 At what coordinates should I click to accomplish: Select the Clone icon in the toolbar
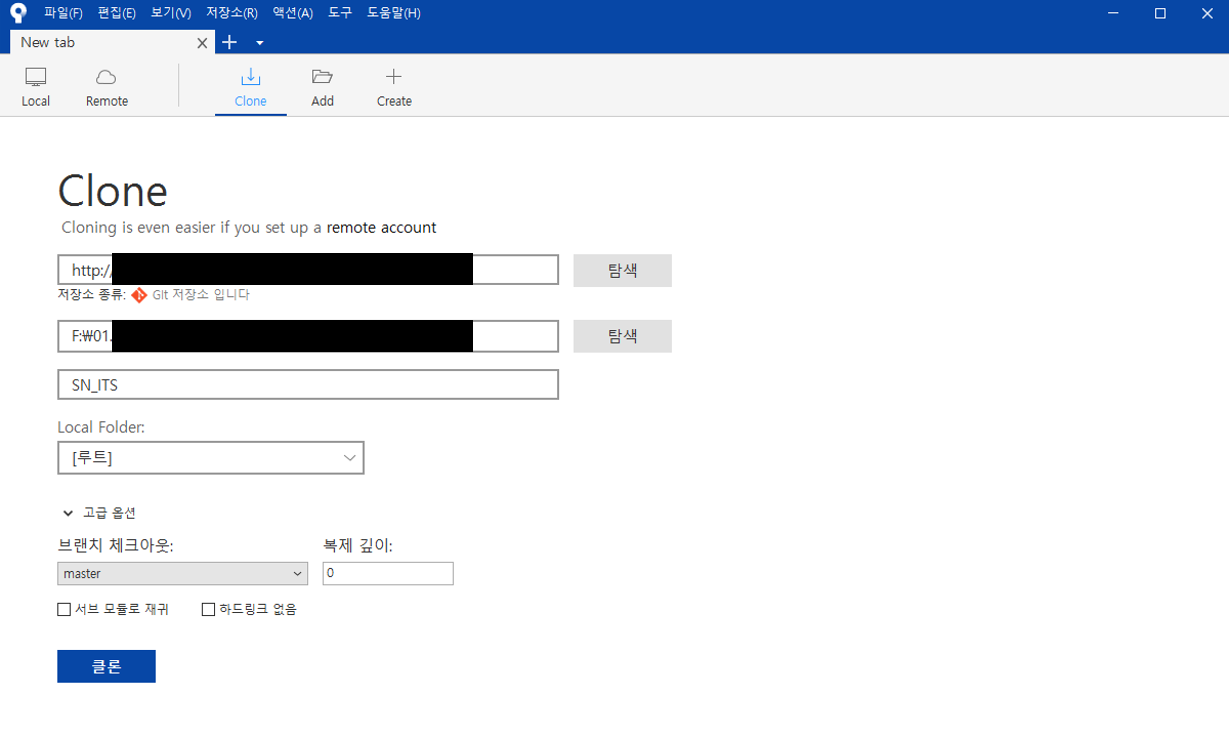coord(250,85)
